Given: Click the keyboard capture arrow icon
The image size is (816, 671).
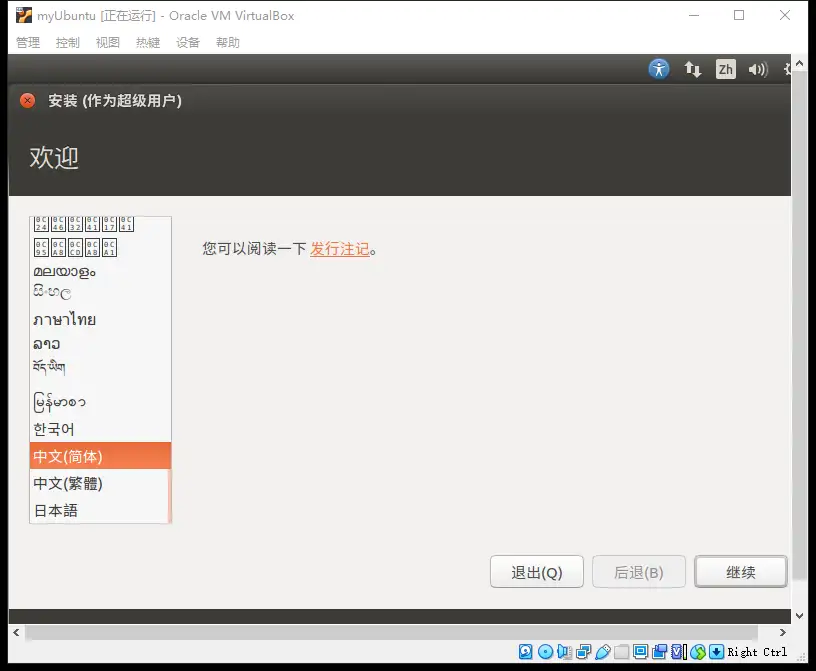Looking at the screenshot, I should (716, 652).
